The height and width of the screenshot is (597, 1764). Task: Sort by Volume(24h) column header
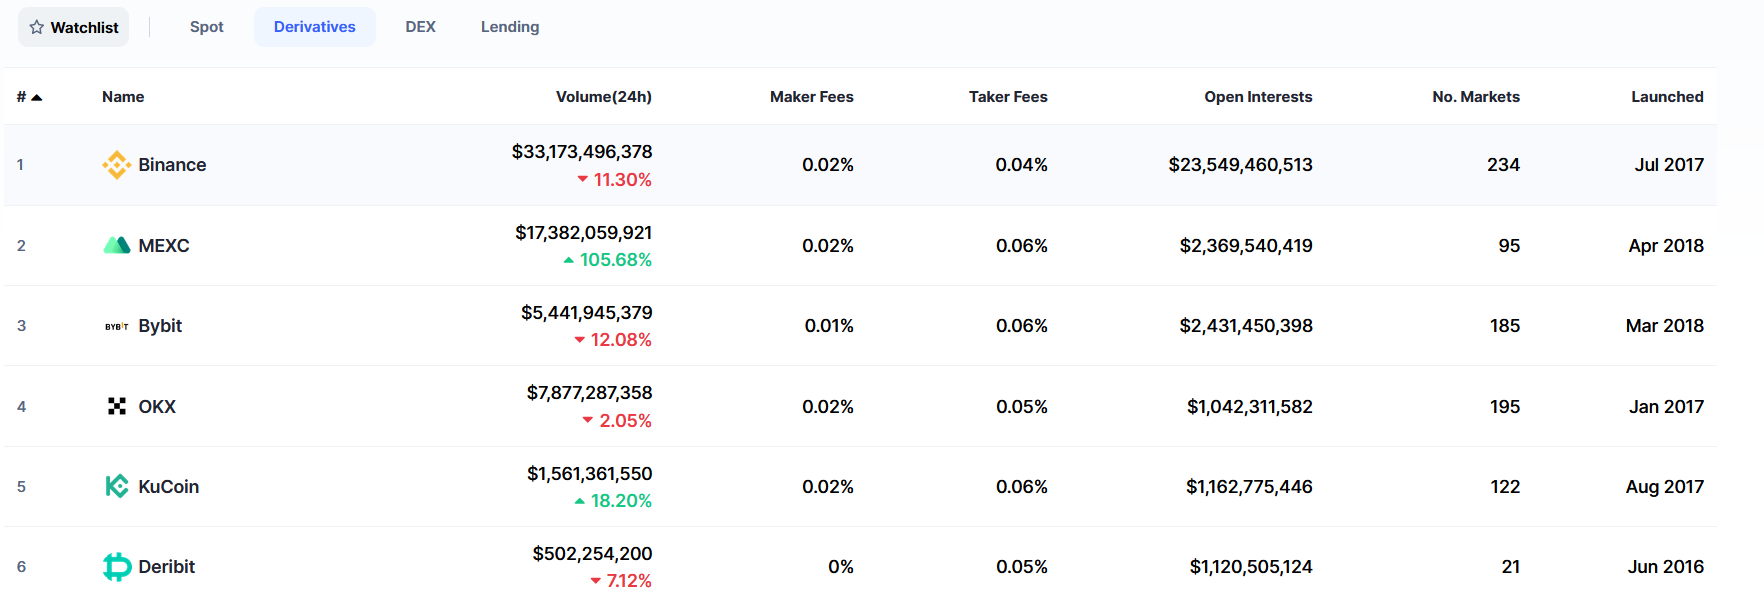(x=603, y=97)
